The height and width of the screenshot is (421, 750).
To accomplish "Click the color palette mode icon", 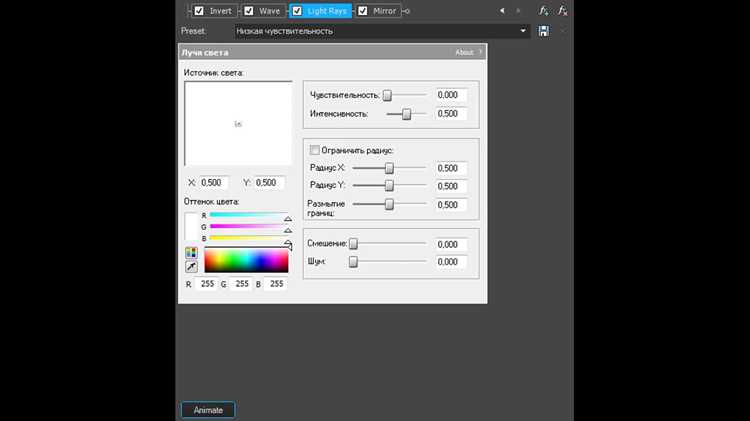I will pyautogui.click(x=191, y=253).
